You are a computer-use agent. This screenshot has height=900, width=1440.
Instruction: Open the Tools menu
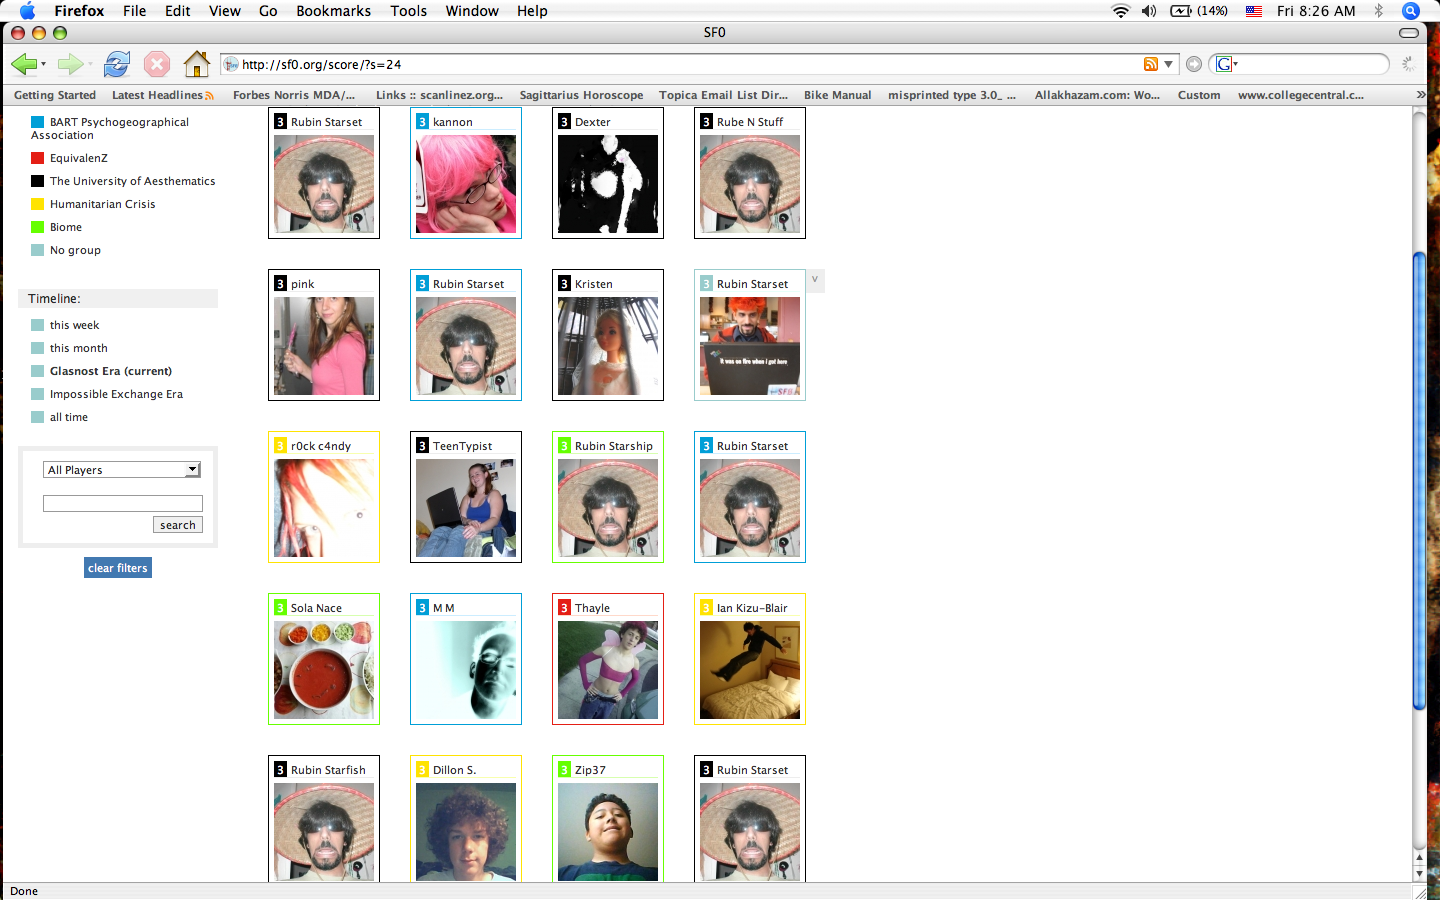point(408,11)
